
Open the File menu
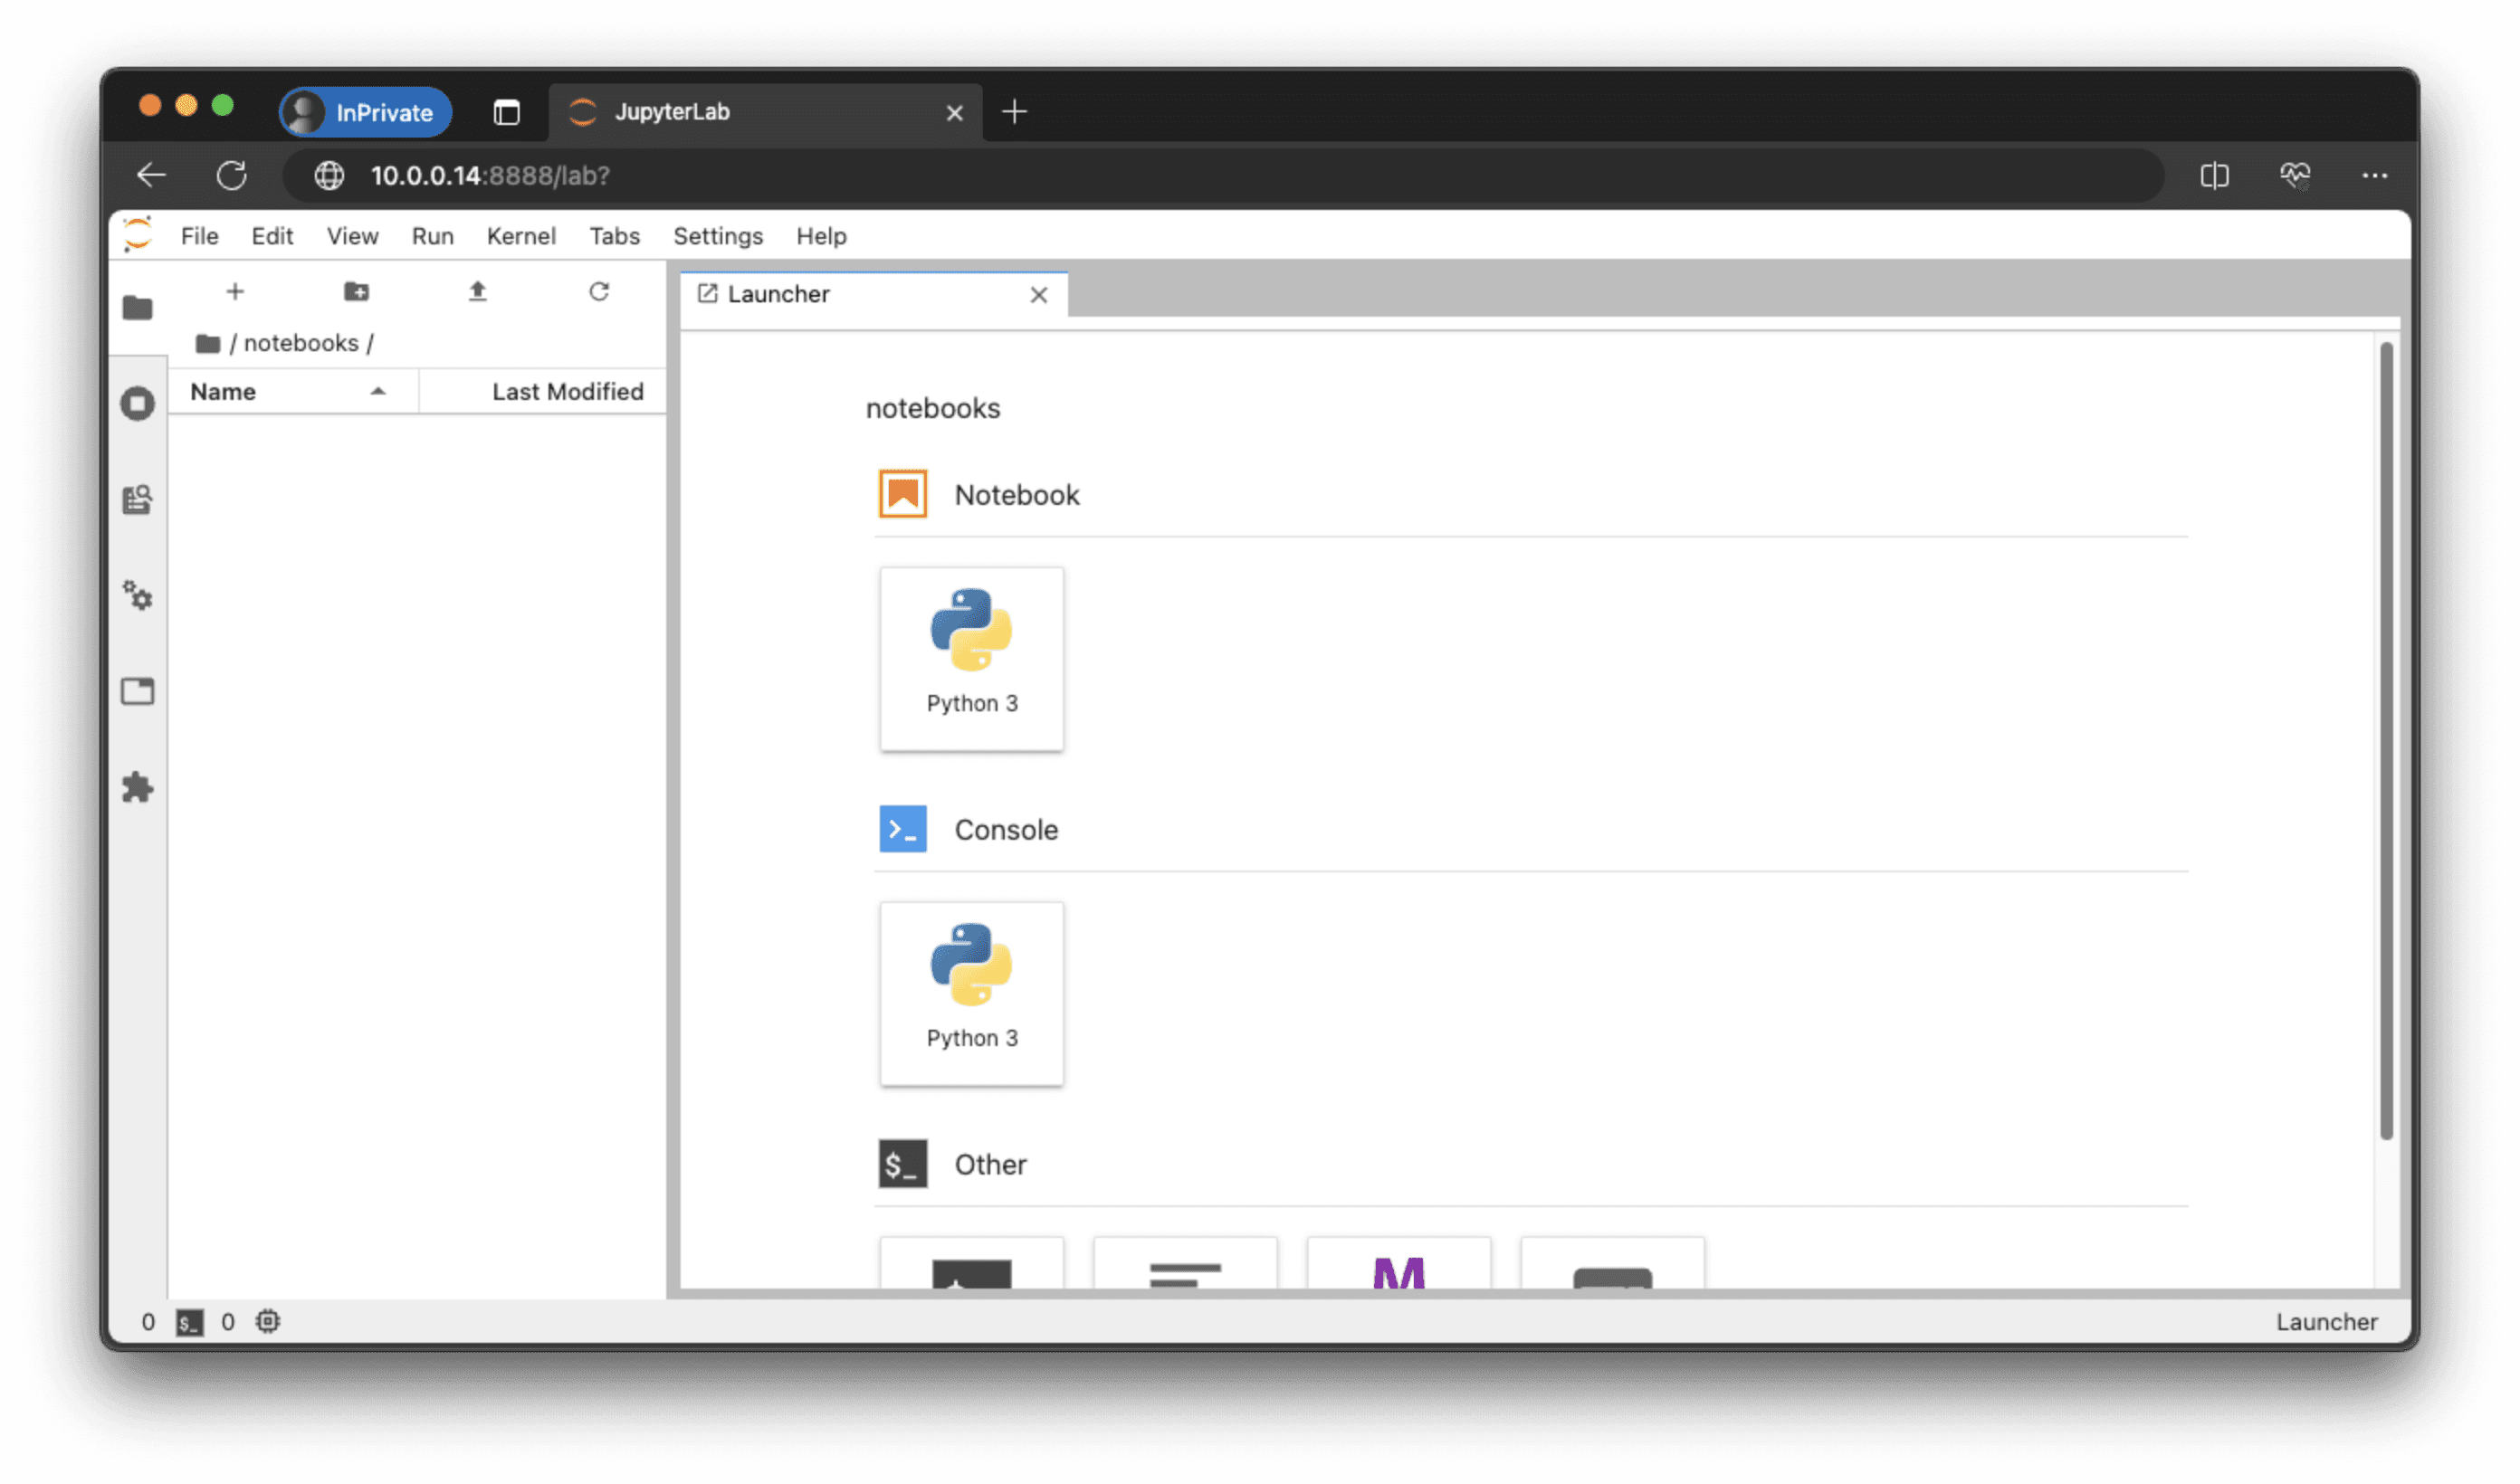tap(200, 236)
